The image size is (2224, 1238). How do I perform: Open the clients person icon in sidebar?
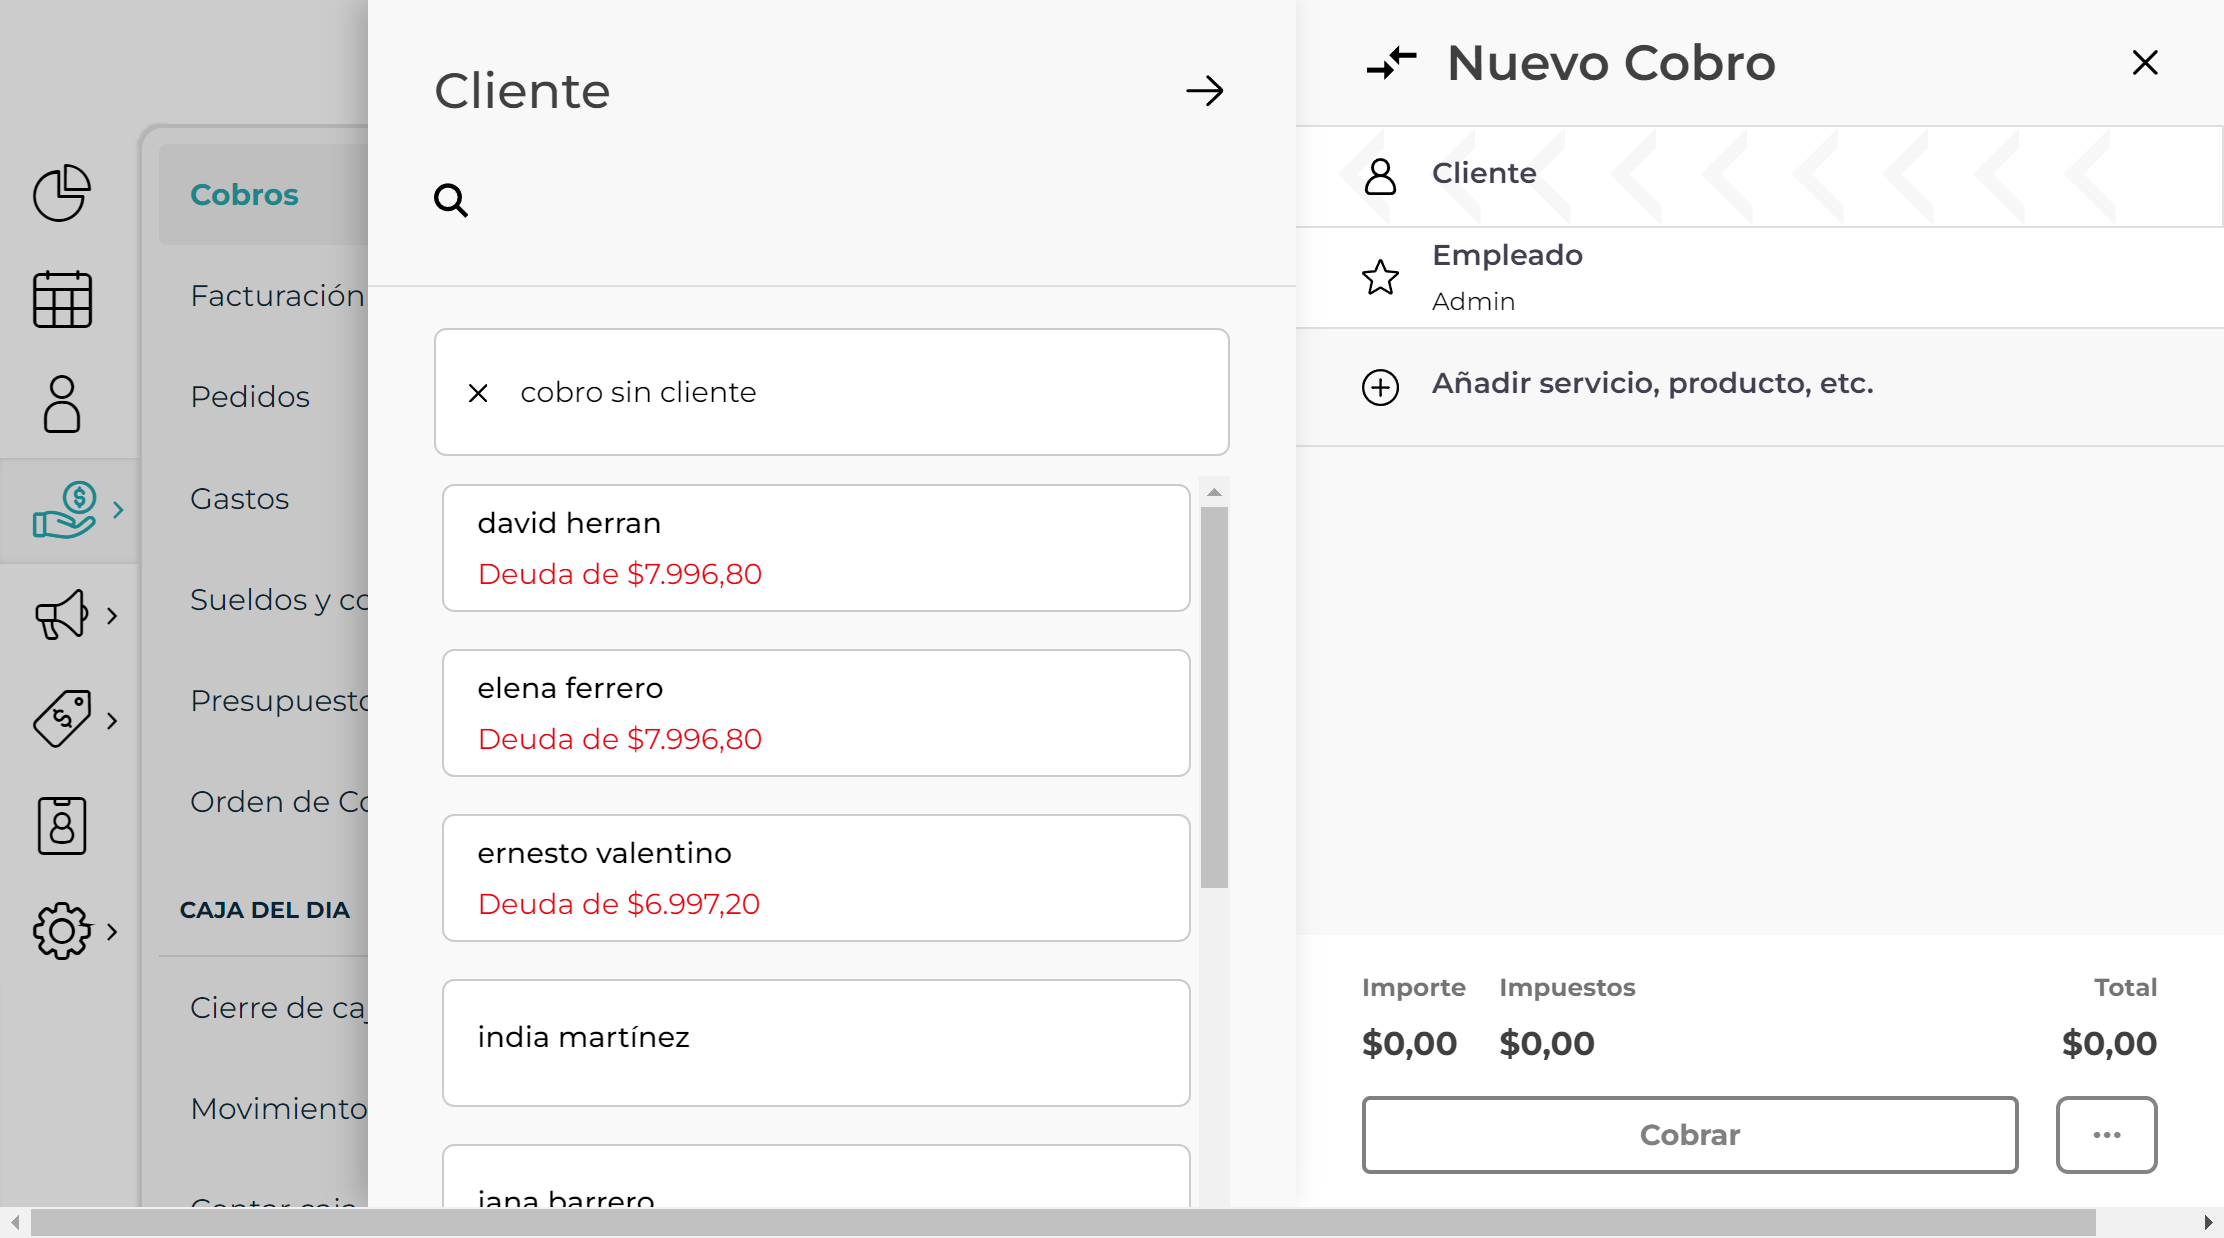(x=62, y=404)
